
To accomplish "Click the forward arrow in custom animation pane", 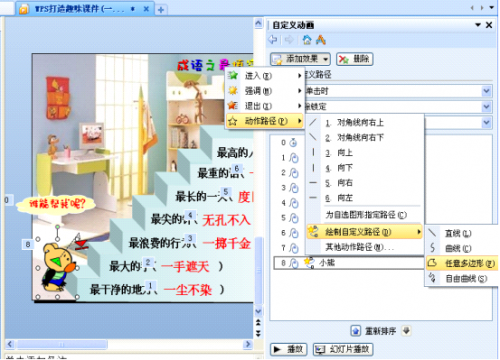I will point(289,40).
